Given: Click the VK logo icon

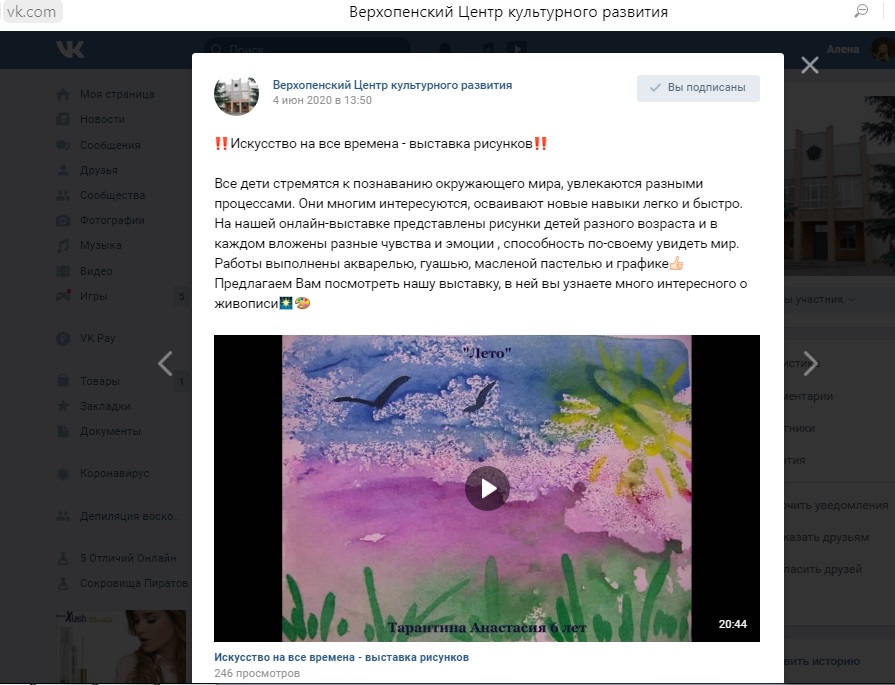Looking at the screenshot, I should pyautogui.click(x=70, y=50).
